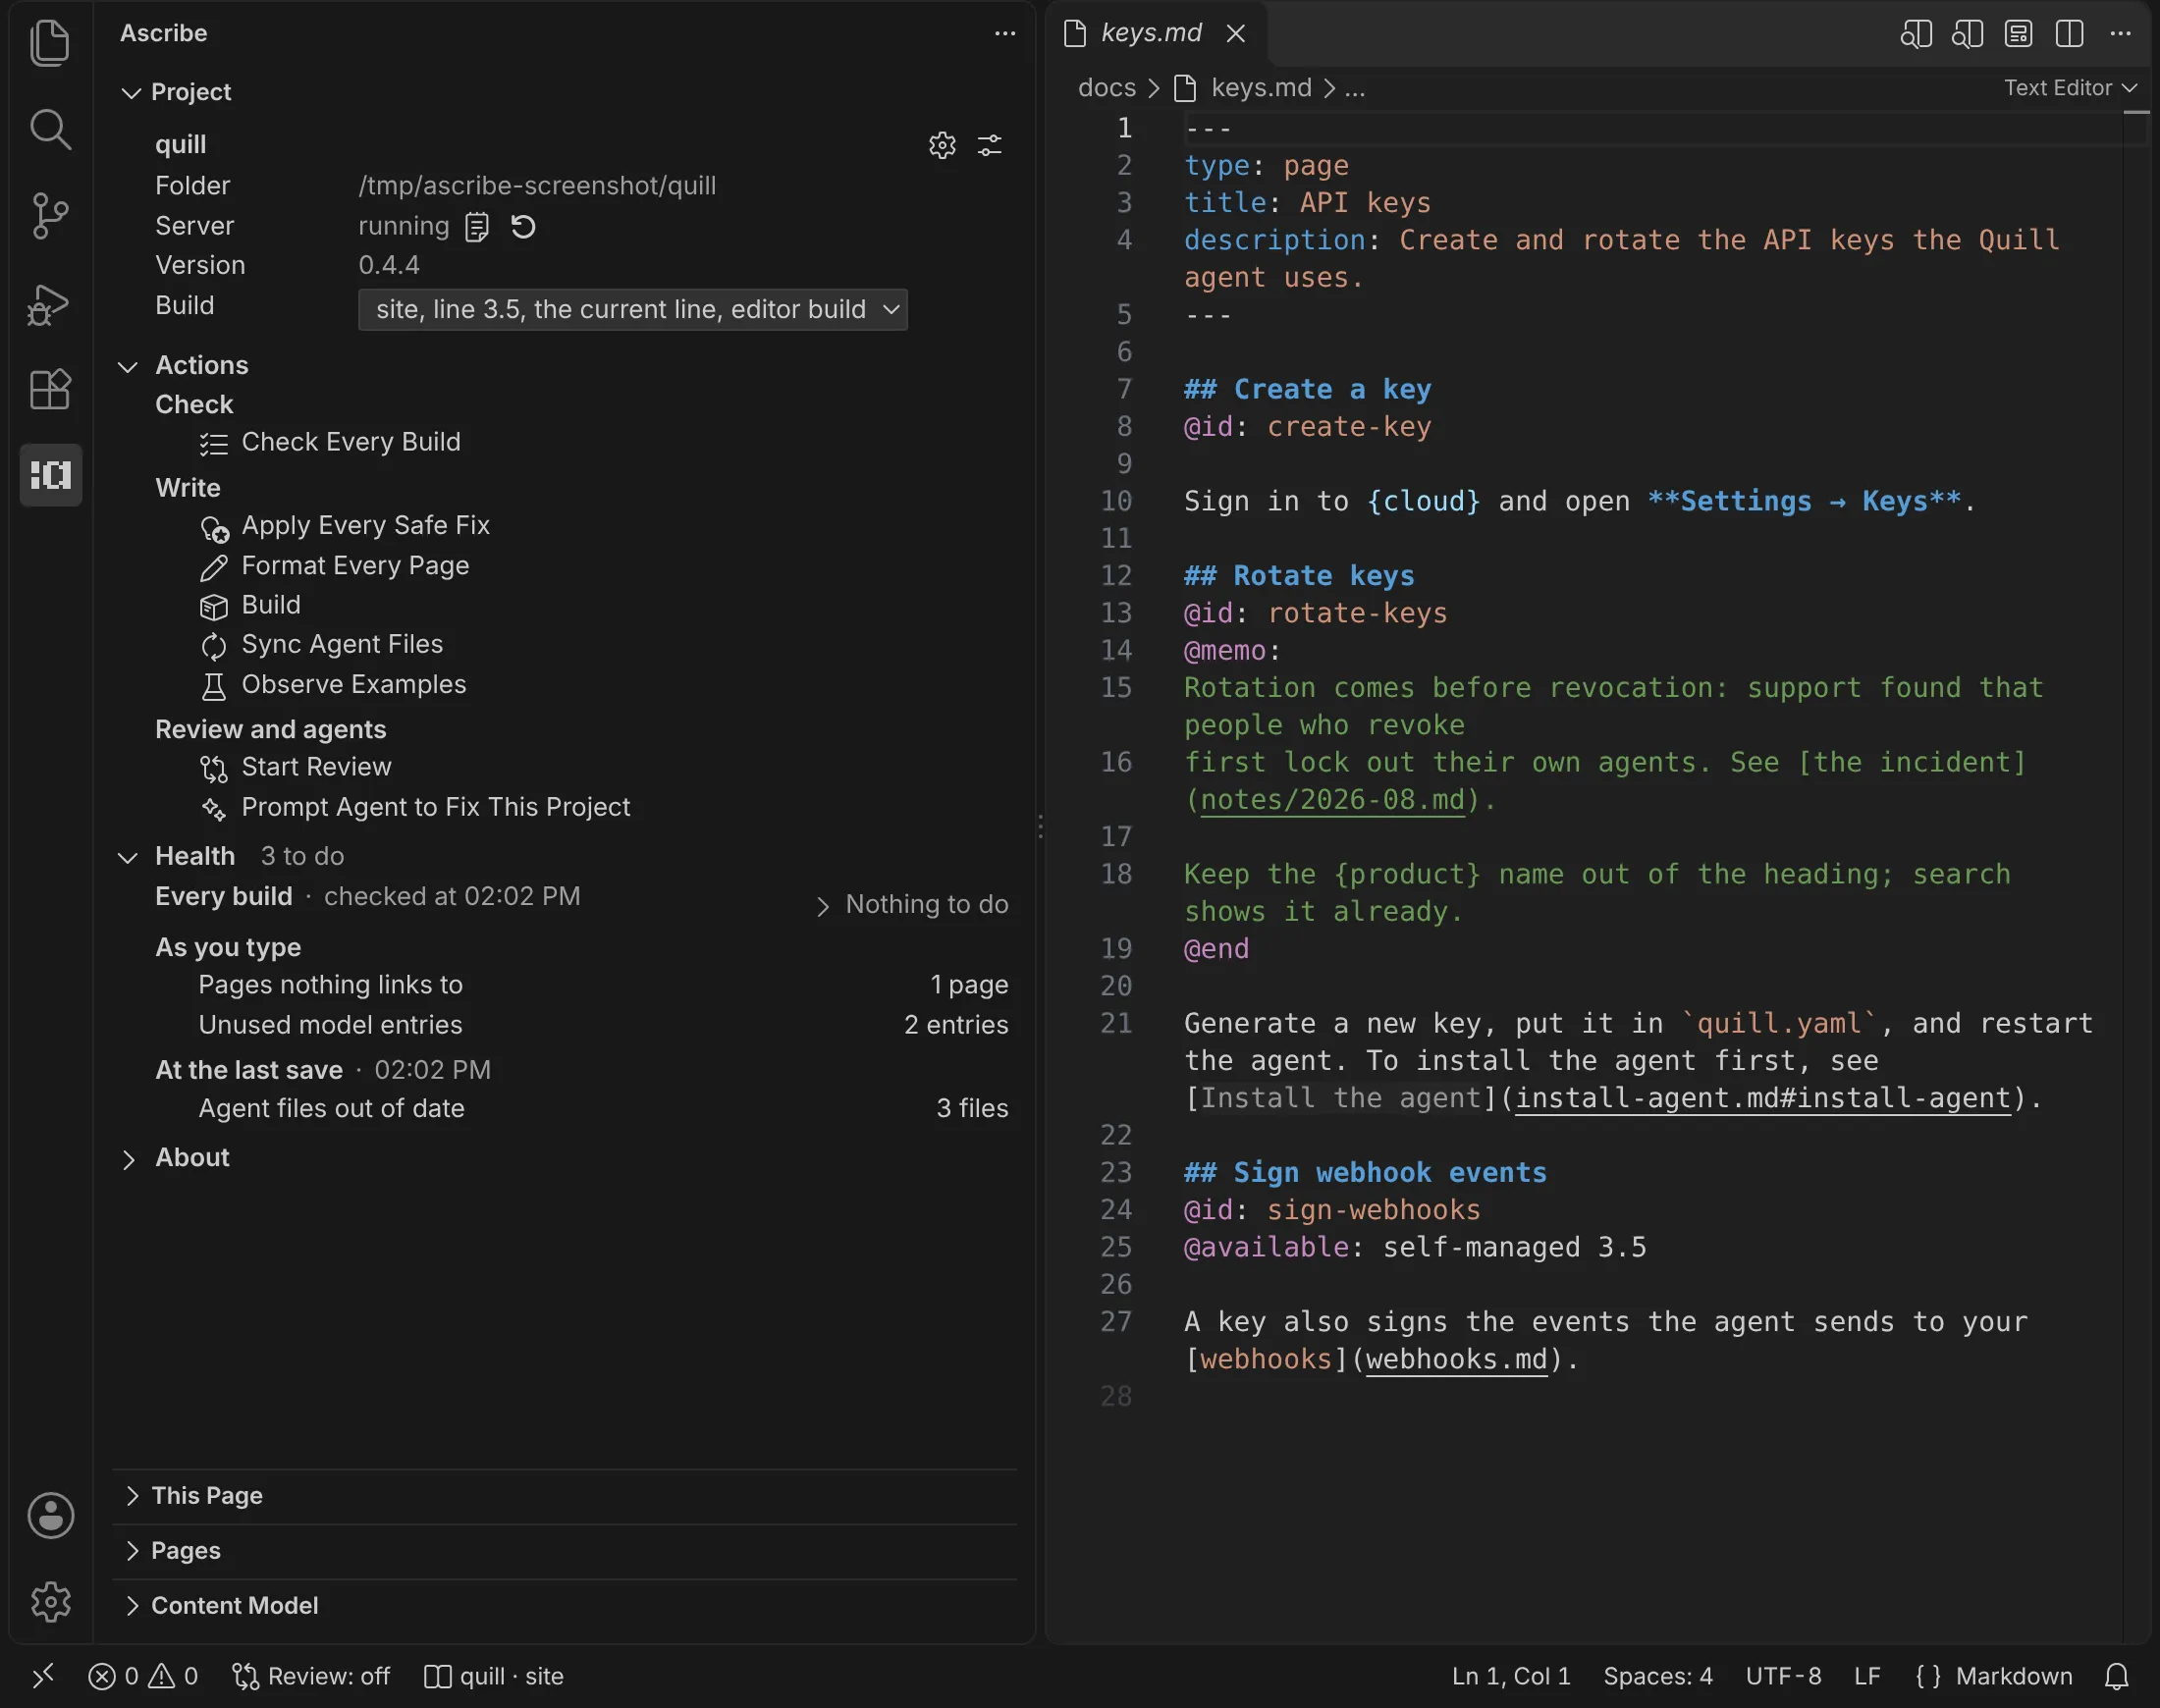Viewport: 2160px width, 1708px height.
Task: Open the remote window icon in the status bar
Action: tap(42, 1676)
